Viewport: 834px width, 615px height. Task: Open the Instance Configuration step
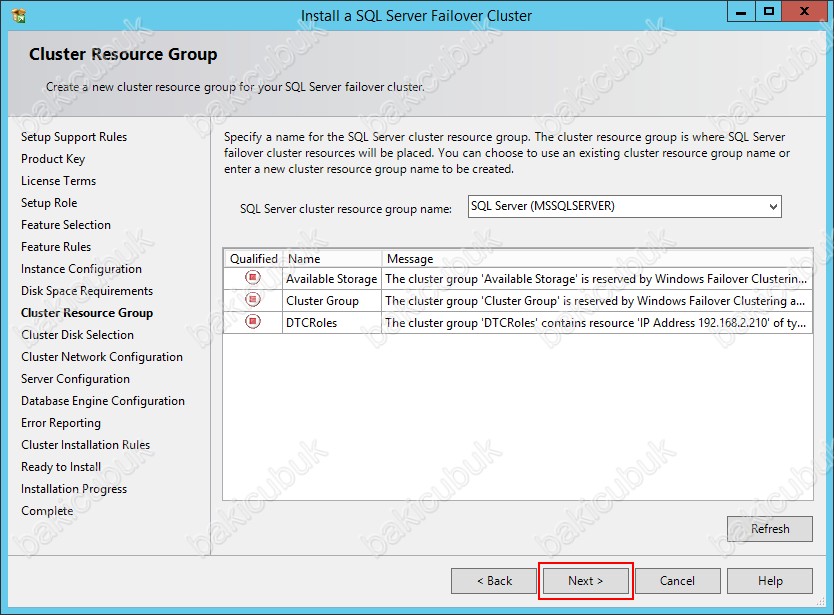(x=81, y=269)
